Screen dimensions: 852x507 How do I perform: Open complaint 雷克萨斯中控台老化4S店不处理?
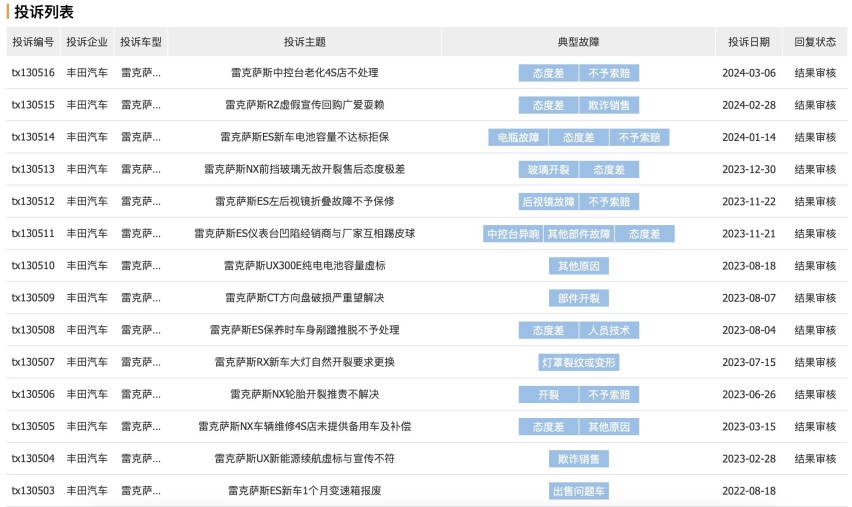click(x=304, y=73)
